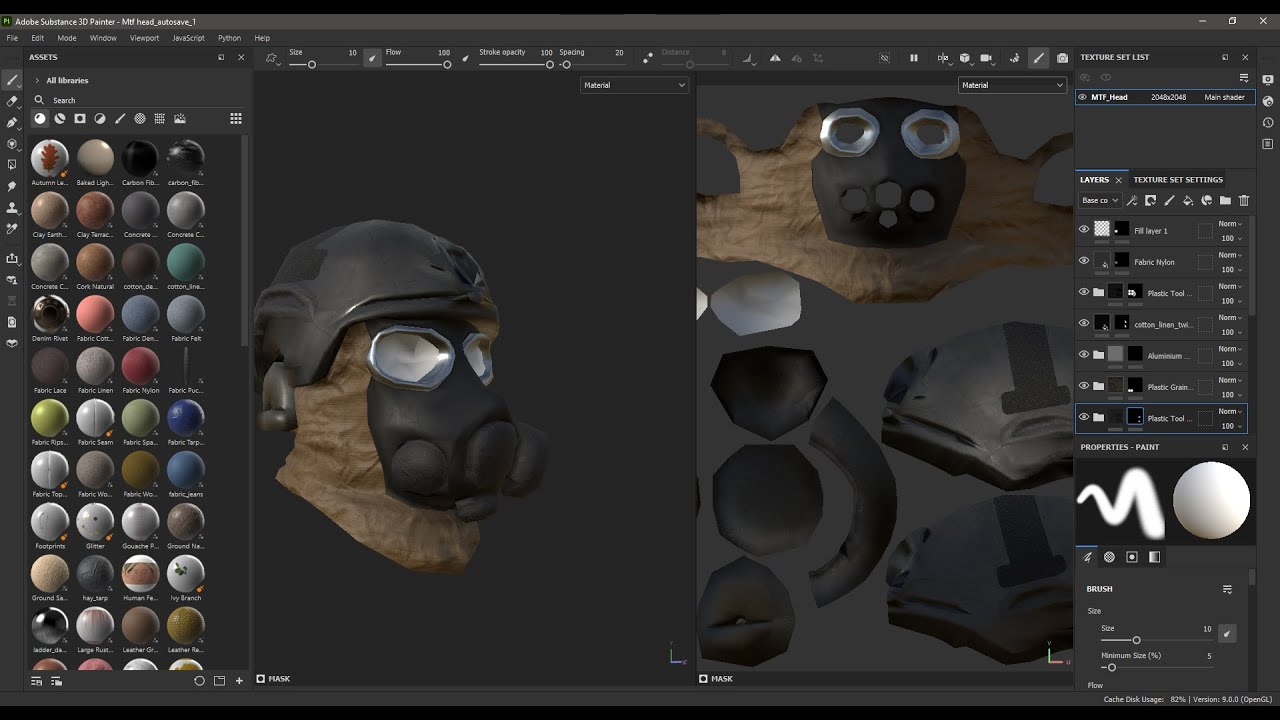1280x720 pixels.
Task: Open the Viewport menu
Action: click(144, 38)
